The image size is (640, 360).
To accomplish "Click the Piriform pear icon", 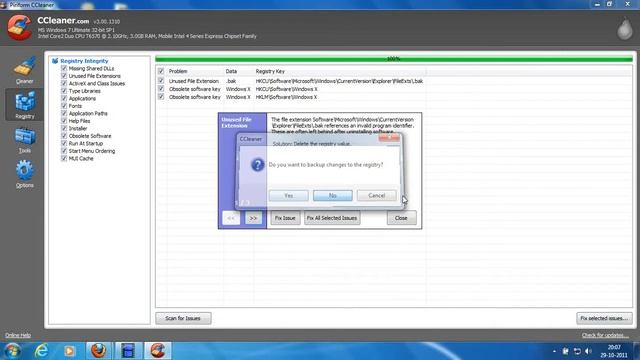I will pyautogui.click(x=624, y=28).
